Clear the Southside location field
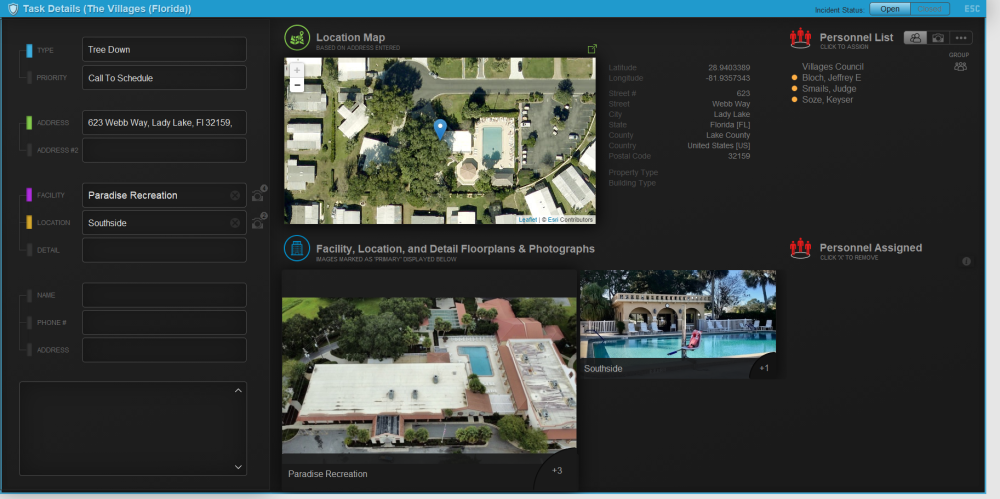The height and width of the screenshot is (499, 1000). tap(235, 223)
